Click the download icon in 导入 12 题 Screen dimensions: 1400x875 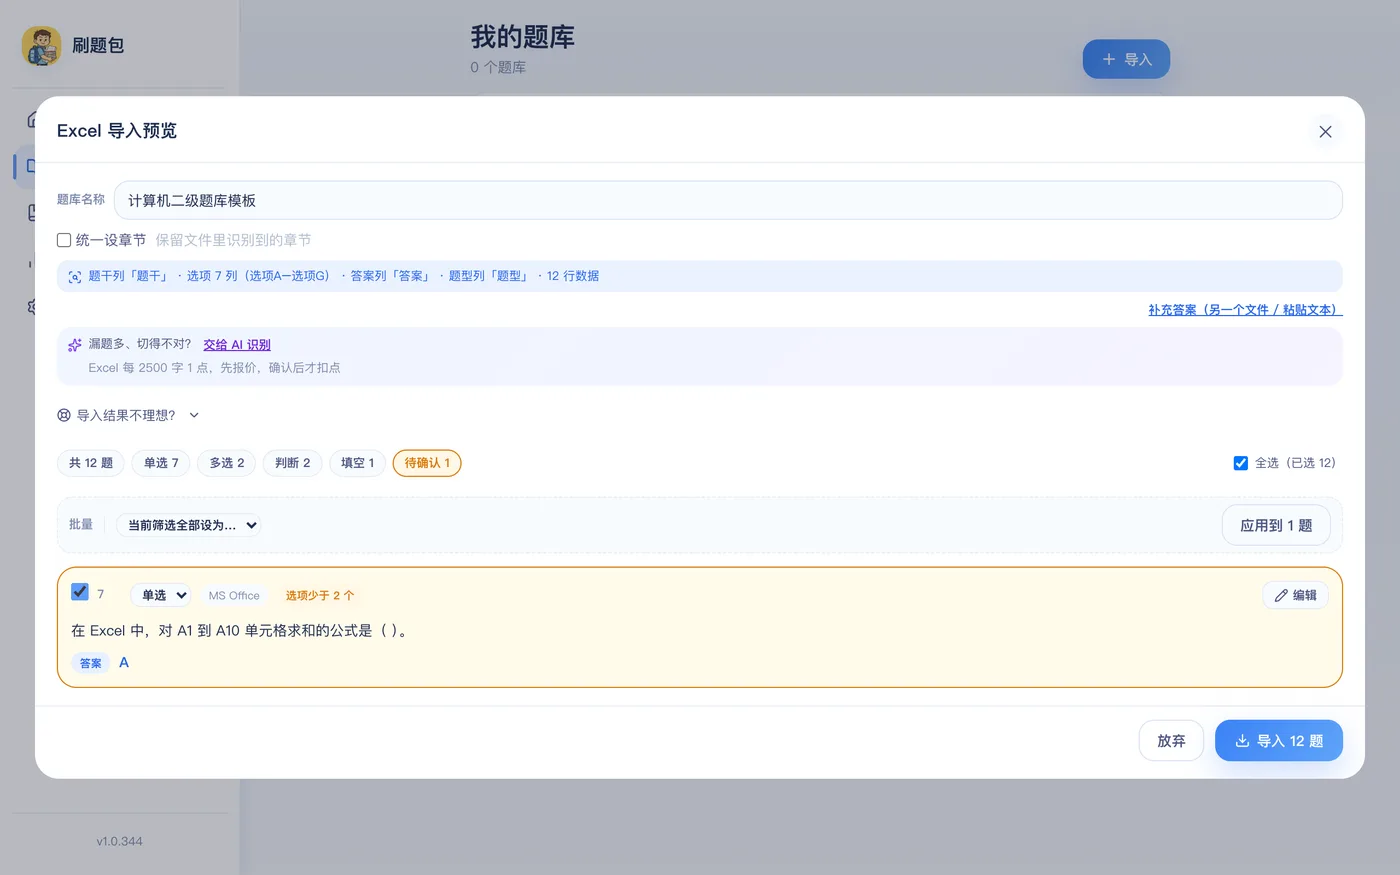[x=1242, y=741]
